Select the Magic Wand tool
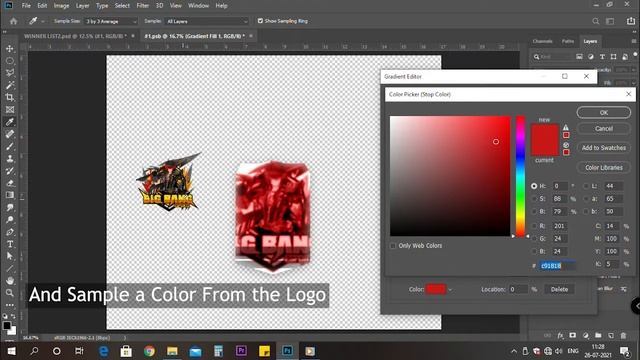The width and height of the screenshot is (640, 360). (x=10, y=85)
